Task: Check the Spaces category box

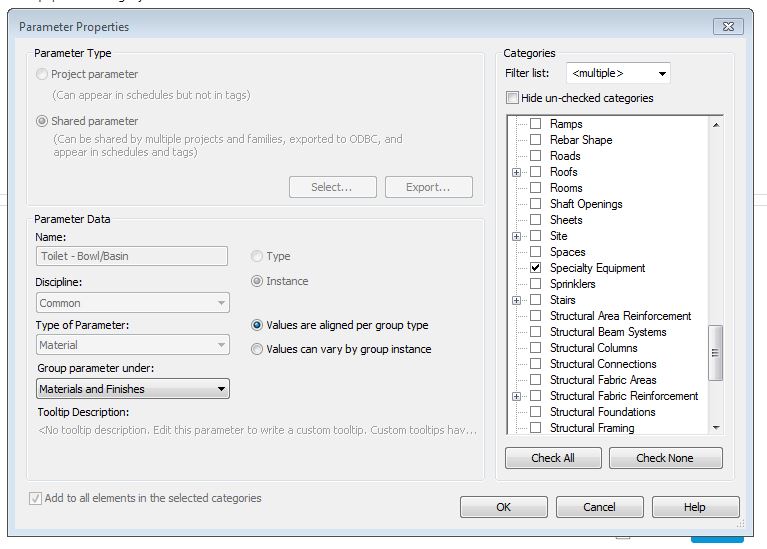Action: (x=536, y=252)
